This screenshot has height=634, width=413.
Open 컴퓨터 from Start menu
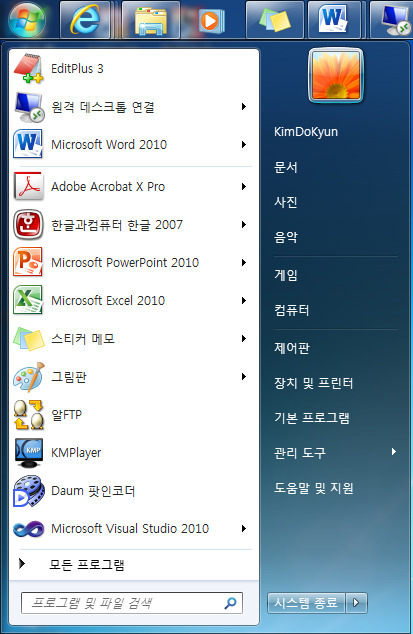click(292, 310)
